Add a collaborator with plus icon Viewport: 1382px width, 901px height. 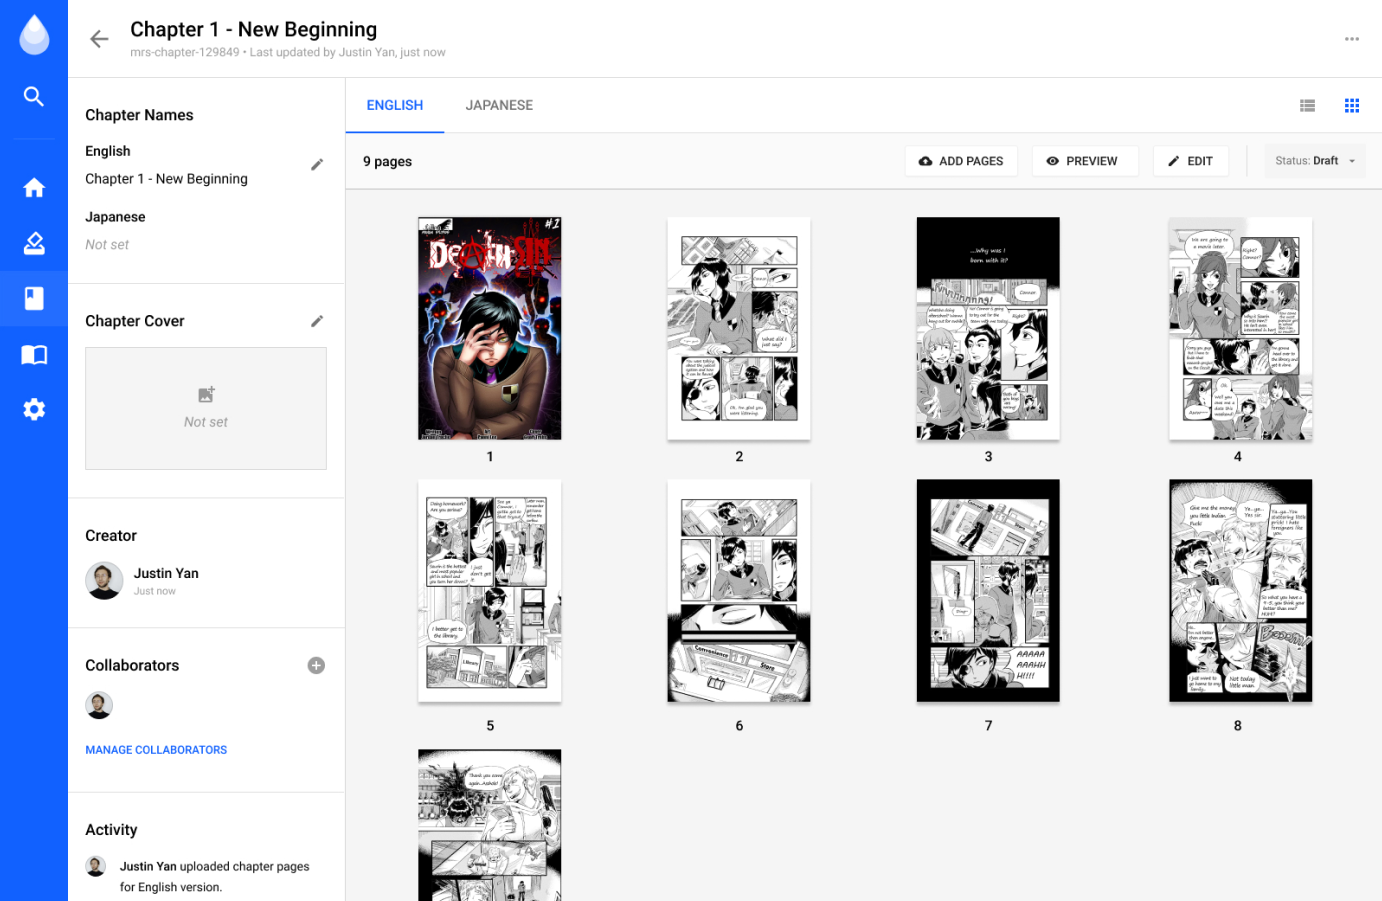tap(316, 666)
